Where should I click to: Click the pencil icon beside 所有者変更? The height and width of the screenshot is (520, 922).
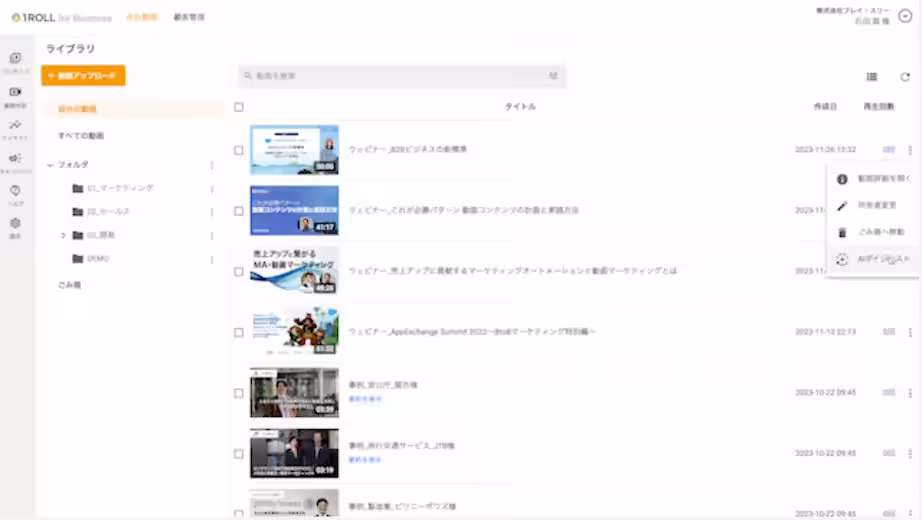[x=842, y=206]
